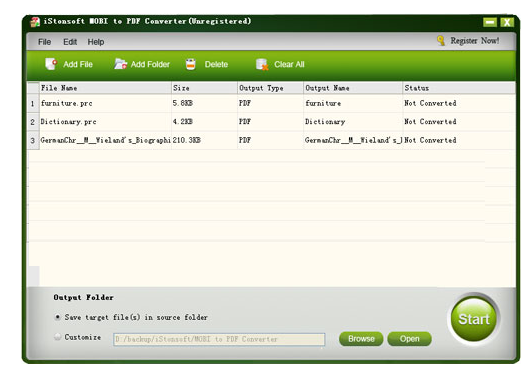
Task: Click the output folder path field
Action: pyautogui.click(x=219, y=339)
